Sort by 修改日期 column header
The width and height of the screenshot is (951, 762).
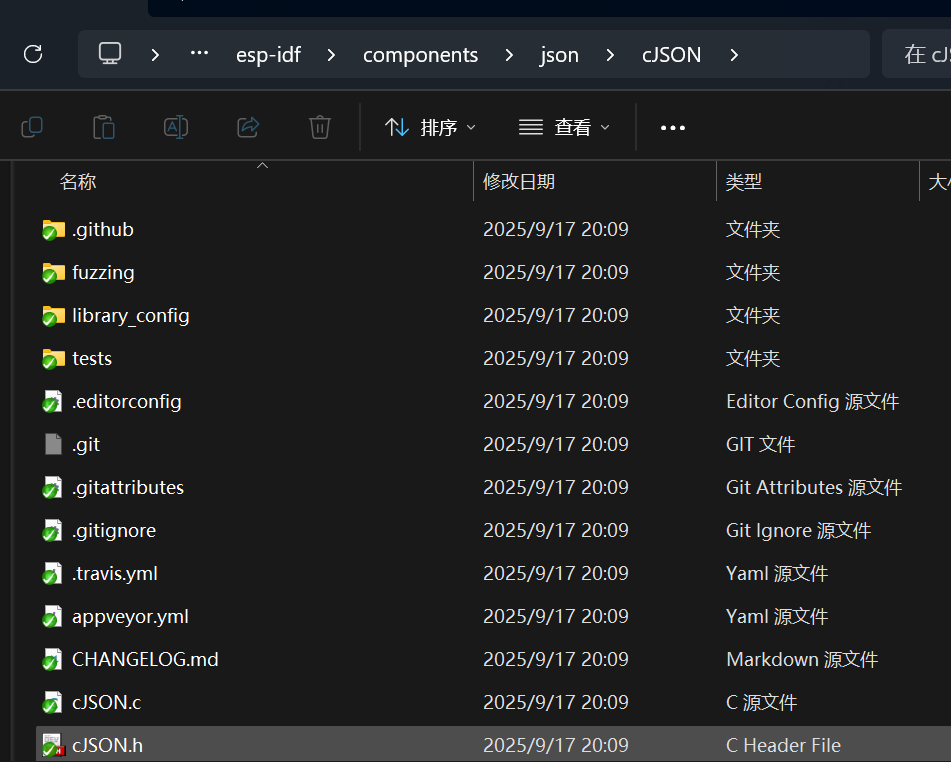coord(519,181)
